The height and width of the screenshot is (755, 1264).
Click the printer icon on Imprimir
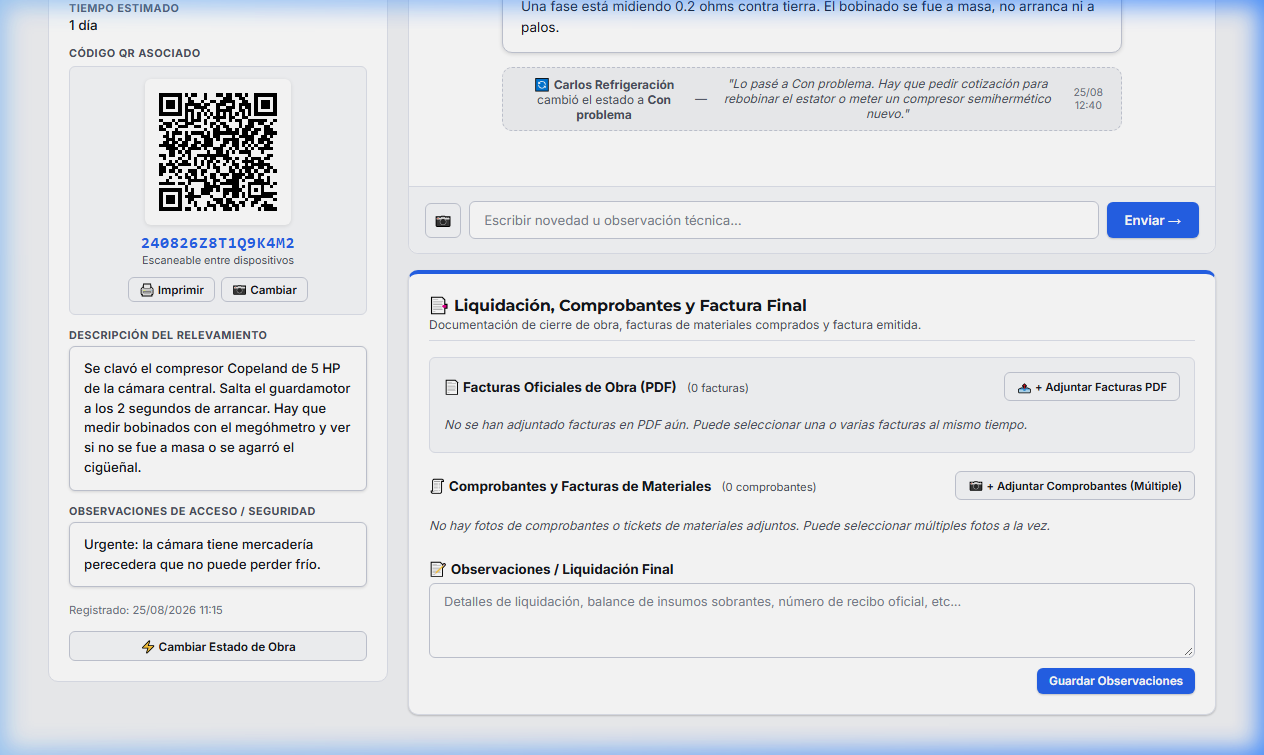click(147, 290)
